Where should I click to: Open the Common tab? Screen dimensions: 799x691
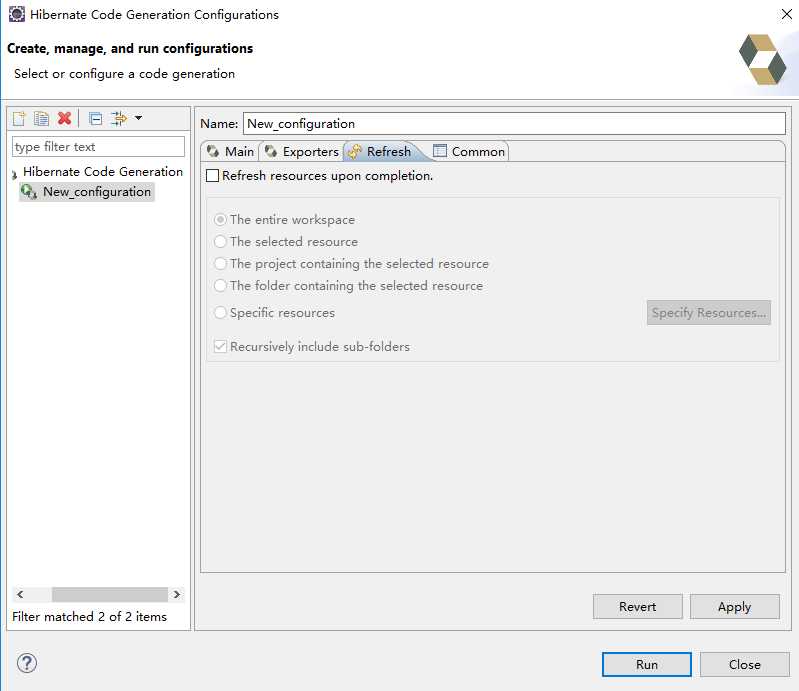coord(469,151)
